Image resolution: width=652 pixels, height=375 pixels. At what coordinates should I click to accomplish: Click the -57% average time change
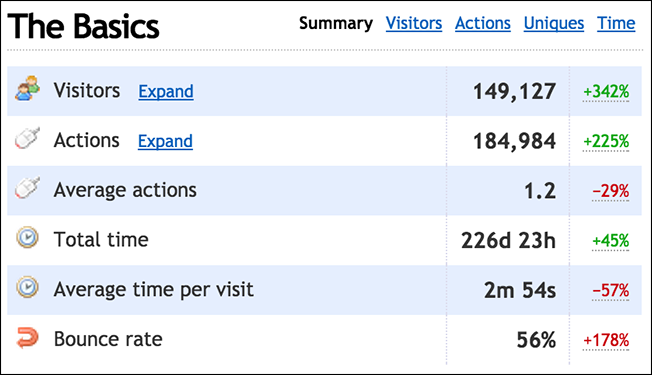click(x=610, y=291)
